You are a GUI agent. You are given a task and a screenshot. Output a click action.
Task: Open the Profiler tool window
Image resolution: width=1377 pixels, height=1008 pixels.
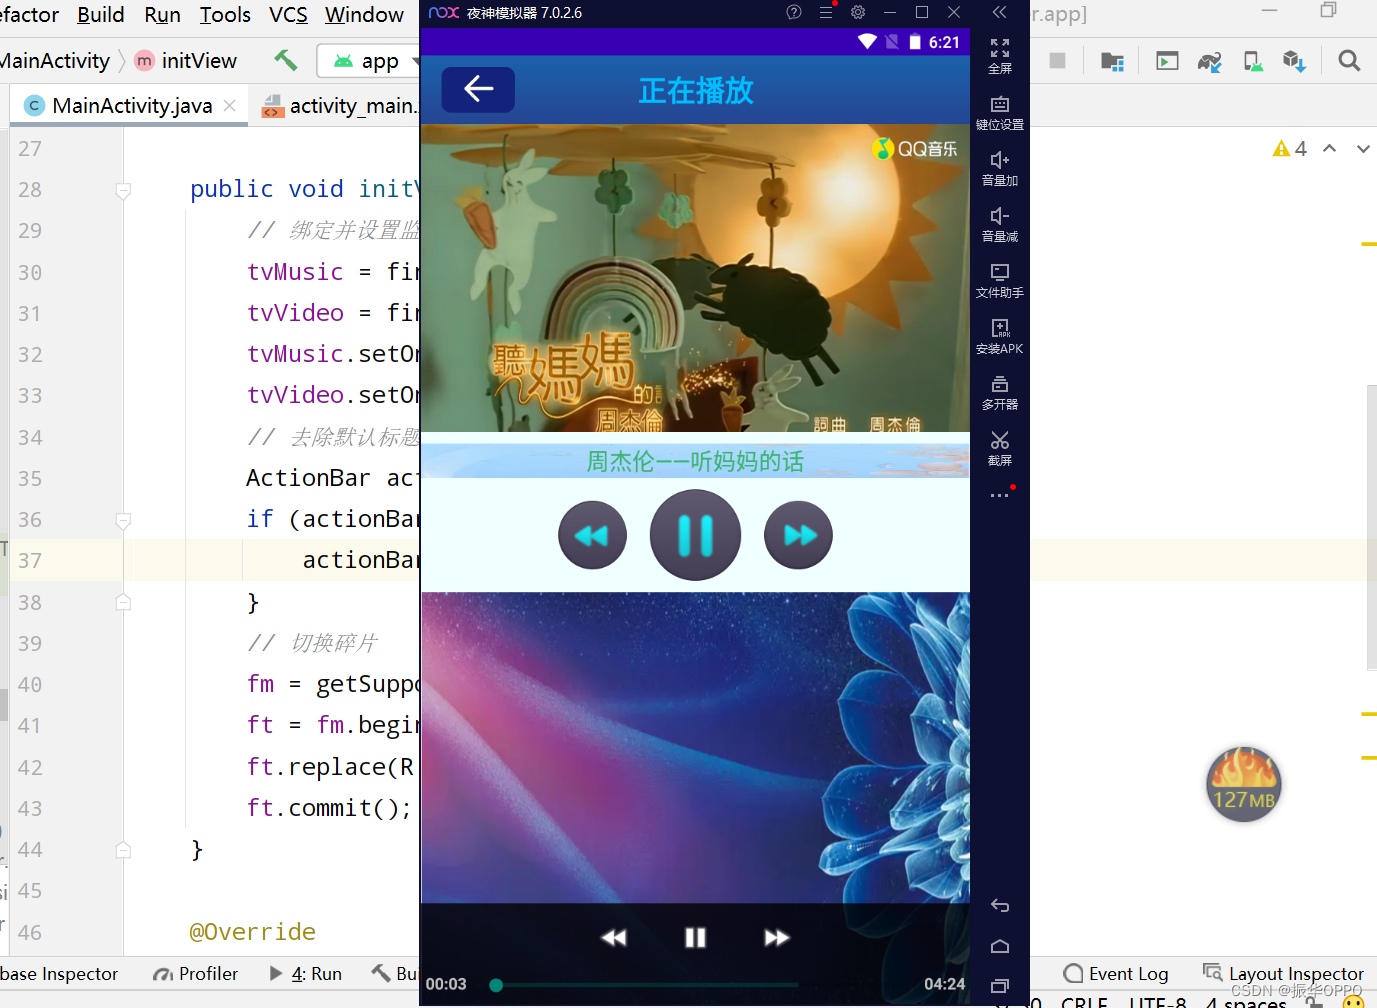(195, 973)
